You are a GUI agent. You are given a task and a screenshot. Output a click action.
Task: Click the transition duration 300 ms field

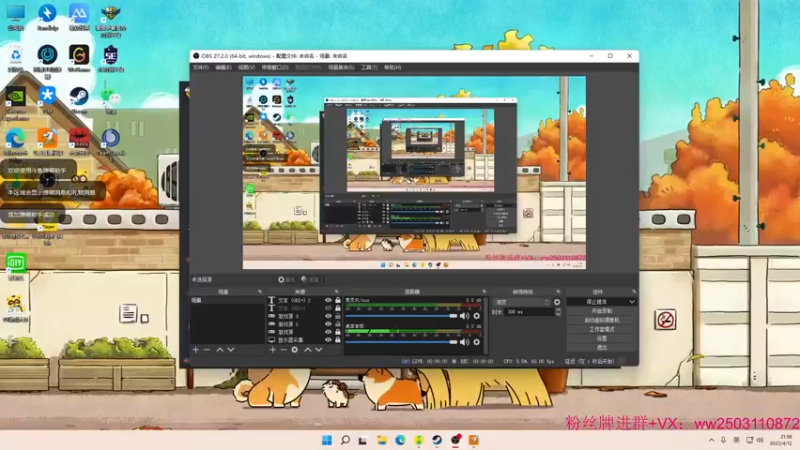point(529,312)
